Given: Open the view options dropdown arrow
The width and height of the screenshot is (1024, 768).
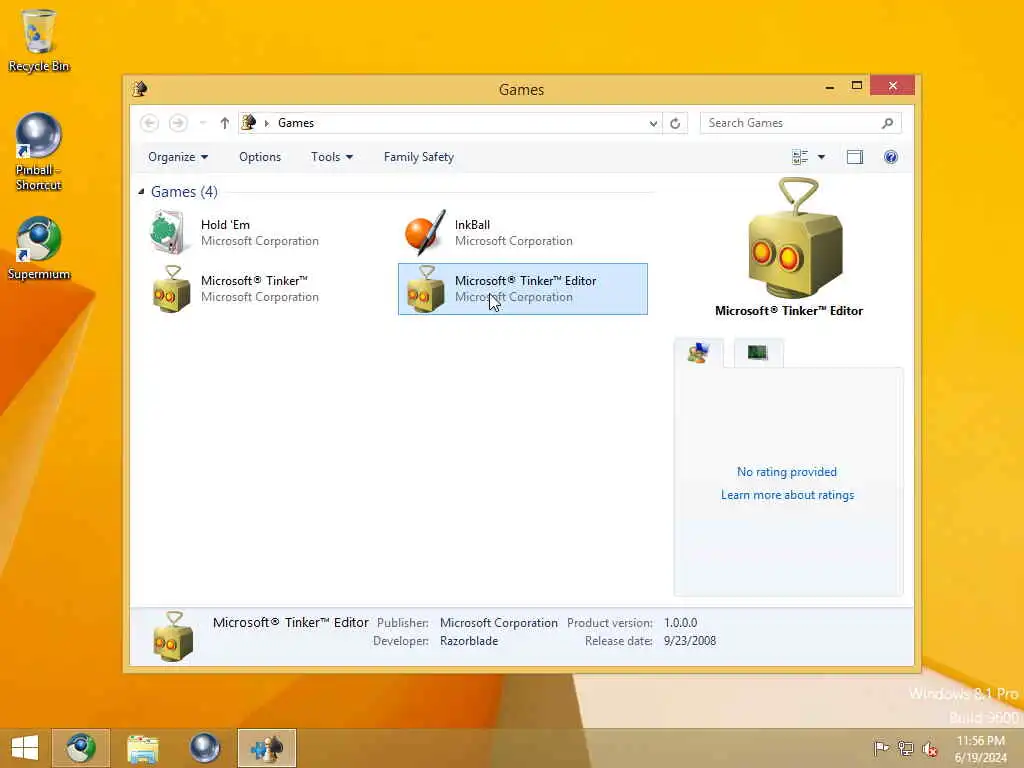Looking at the screenshot, I should (822, 157).
